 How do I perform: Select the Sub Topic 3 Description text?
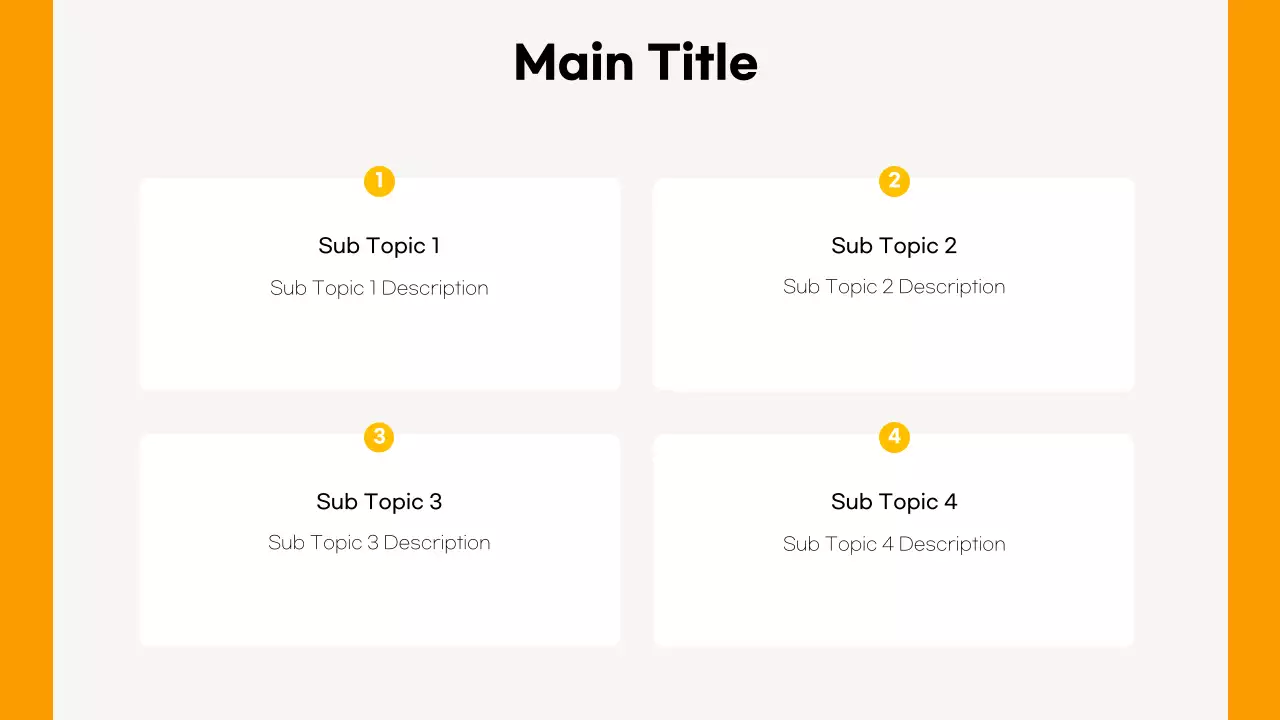point(379,543)
